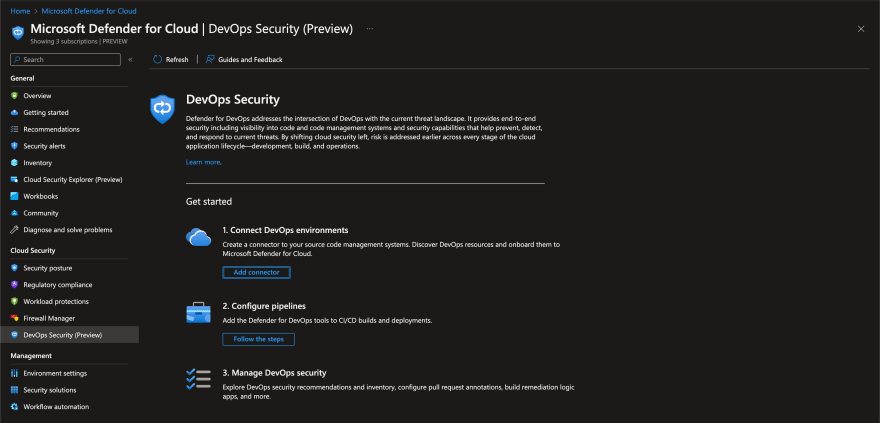Select DevOps Security (Preview) menu item
Screen dimensions: 880x423
pos(69,335)
